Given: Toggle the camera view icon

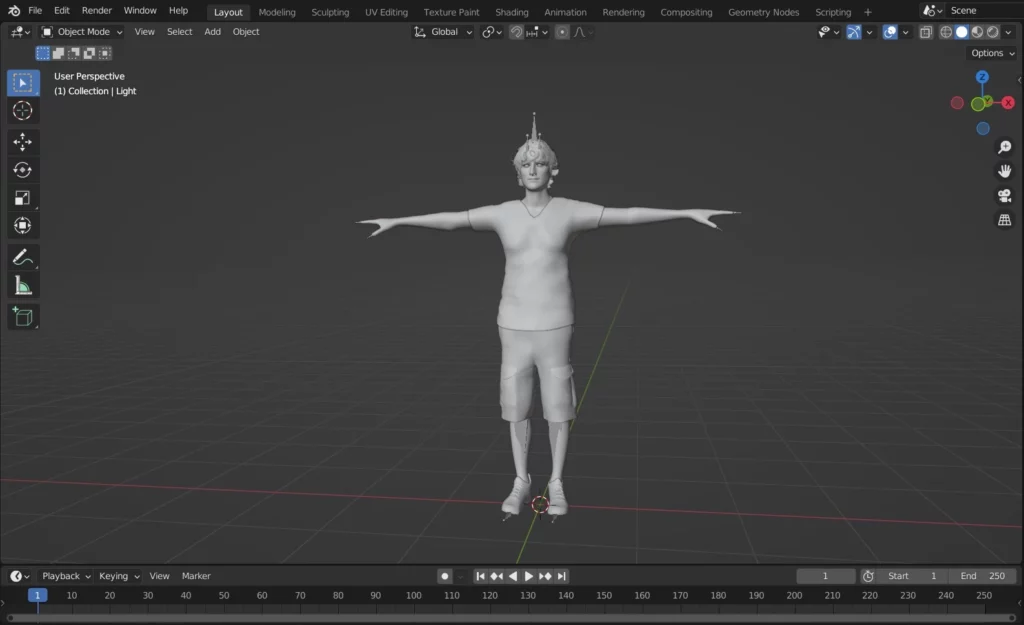Looking at the screenshot, I should click(1004, 195).
